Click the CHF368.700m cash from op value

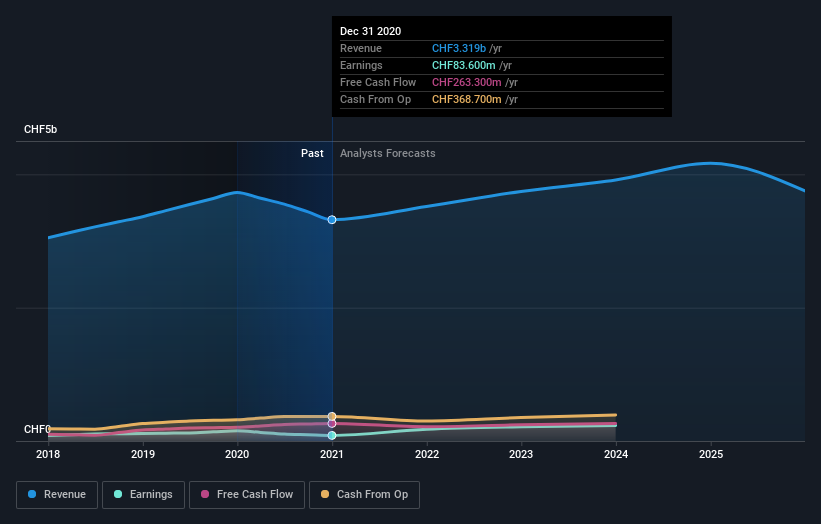(467, 99)
